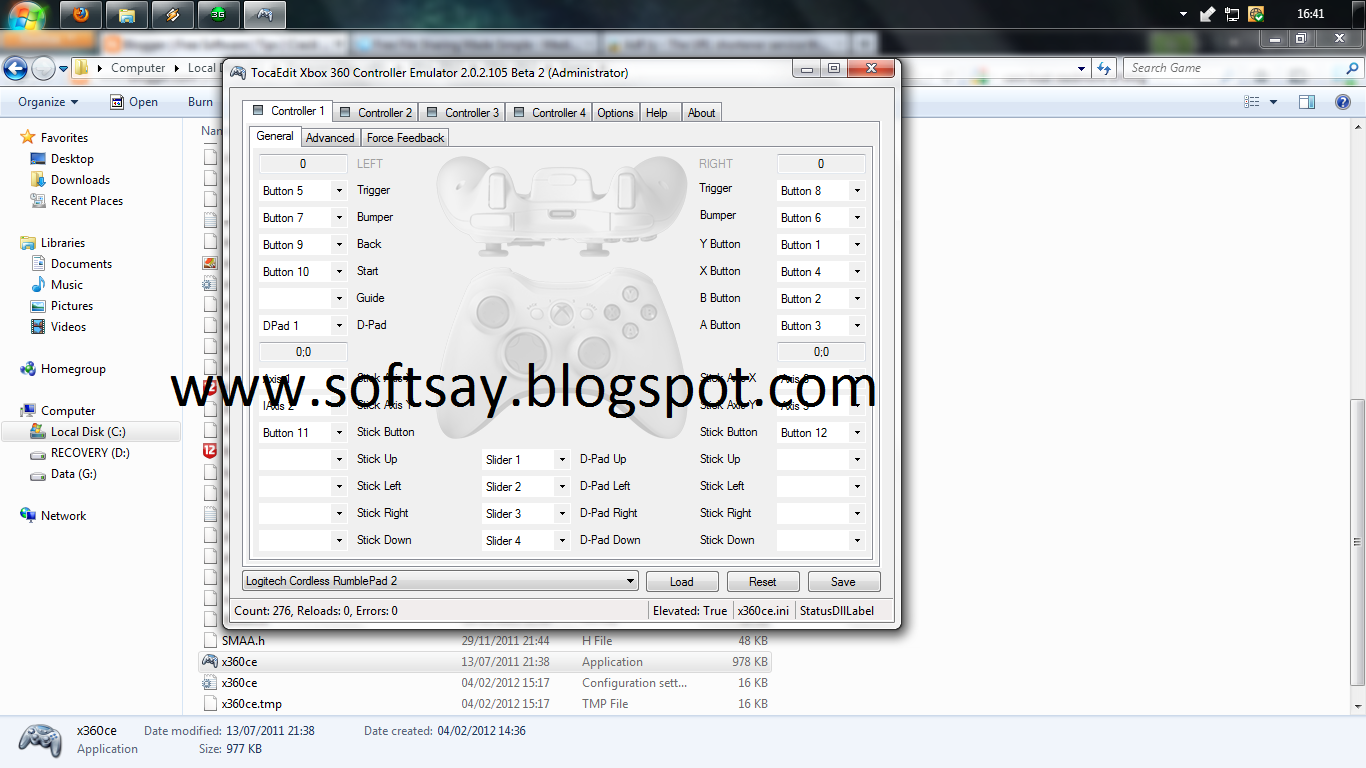Open Windows Explorer taskbar icon
1366x768 pixels.
pyautogui.click(x=127, y=14)
